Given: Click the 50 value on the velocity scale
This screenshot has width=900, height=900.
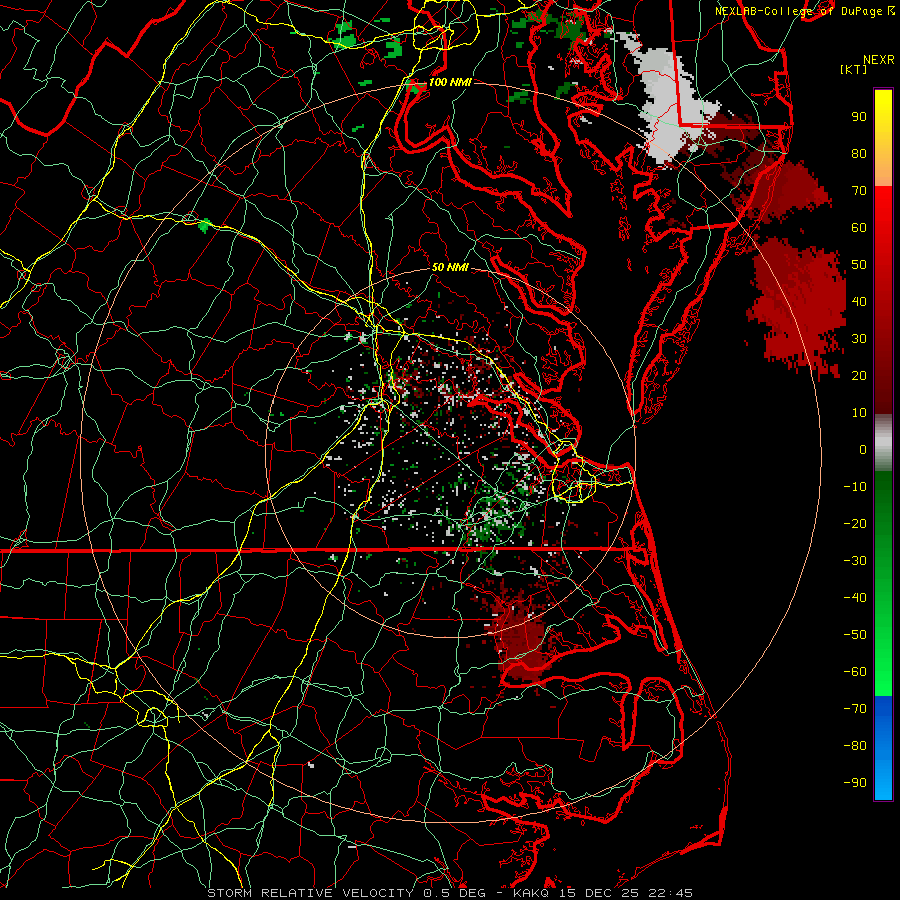Looking at the screenshot, I should [859, 265].
